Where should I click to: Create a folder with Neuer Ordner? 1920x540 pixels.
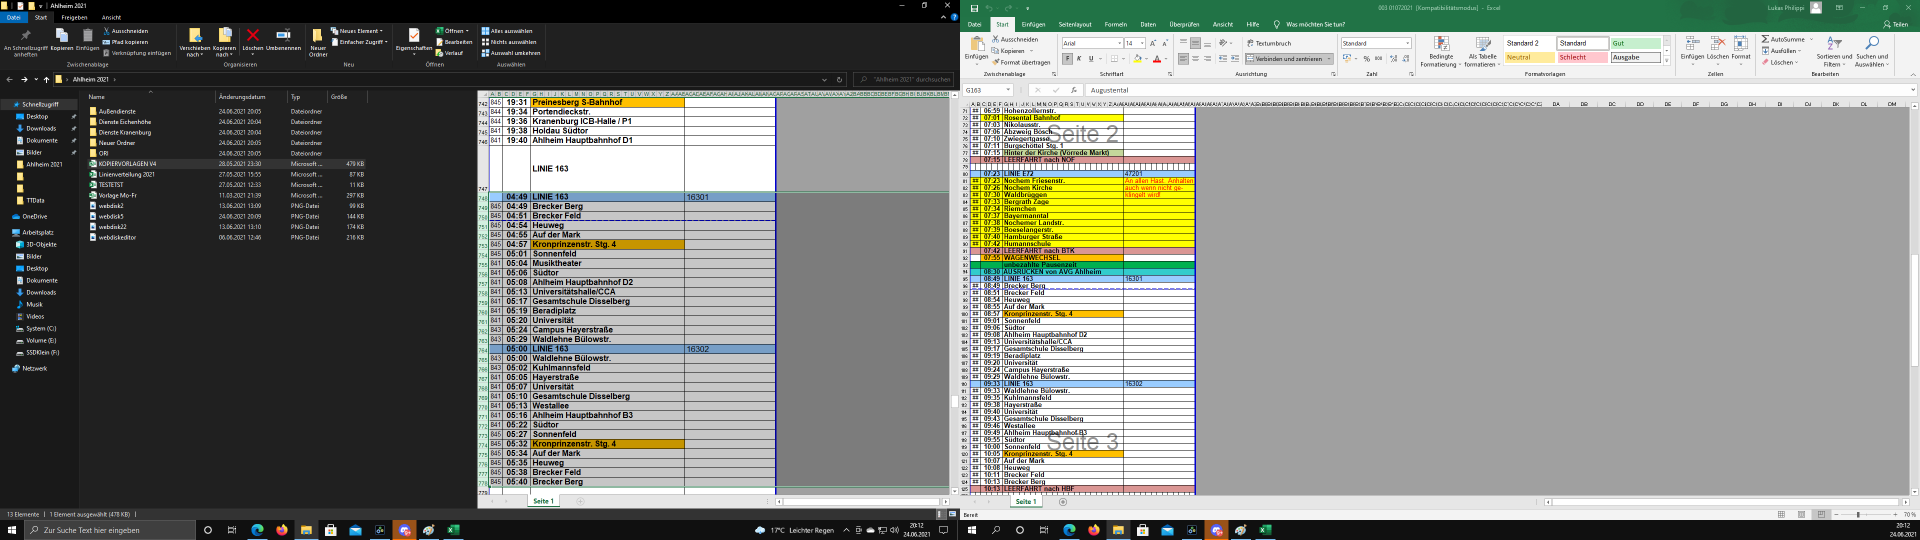coord(318,40)
